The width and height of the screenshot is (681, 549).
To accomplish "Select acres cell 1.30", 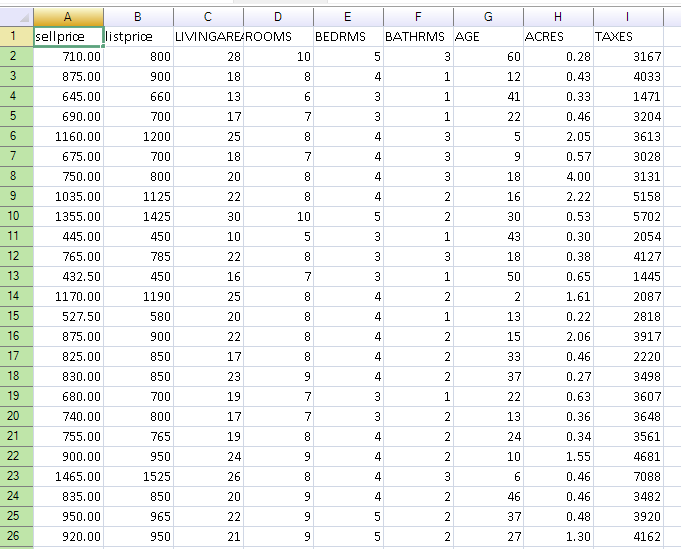I will click(558, 536).
